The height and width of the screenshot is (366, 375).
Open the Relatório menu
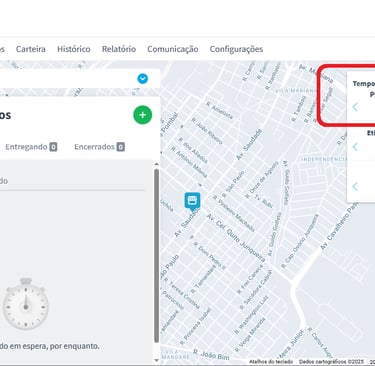(119, 49)
